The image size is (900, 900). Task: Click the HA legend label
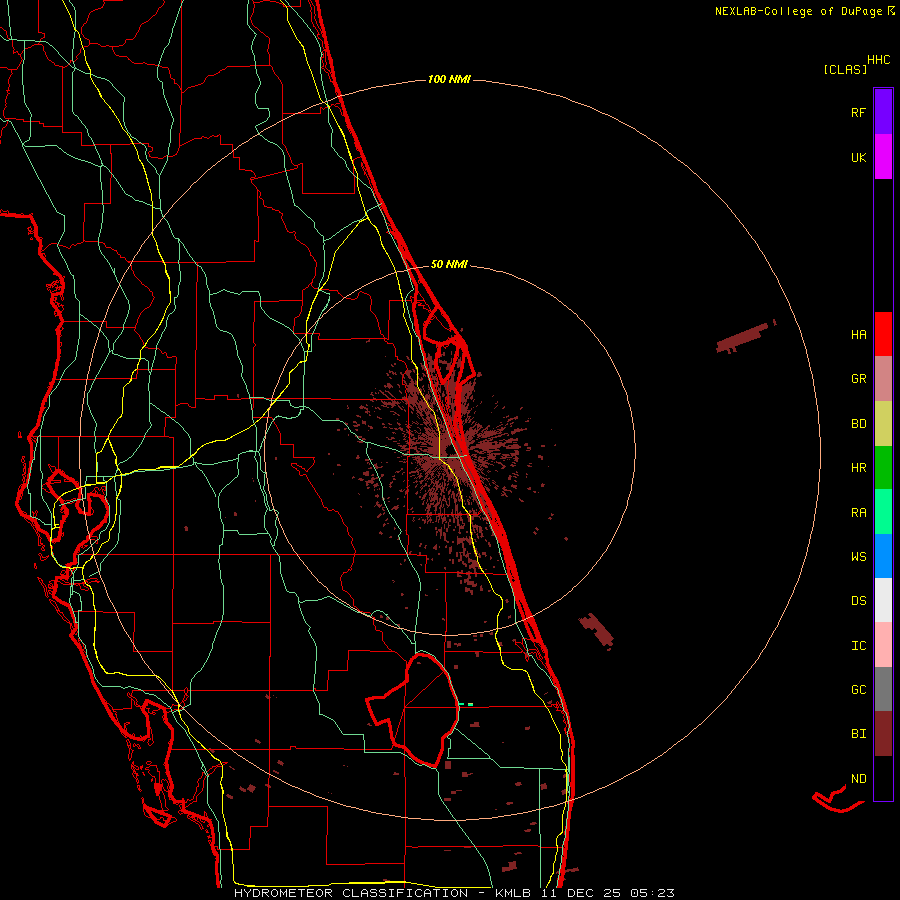[858, 335]
